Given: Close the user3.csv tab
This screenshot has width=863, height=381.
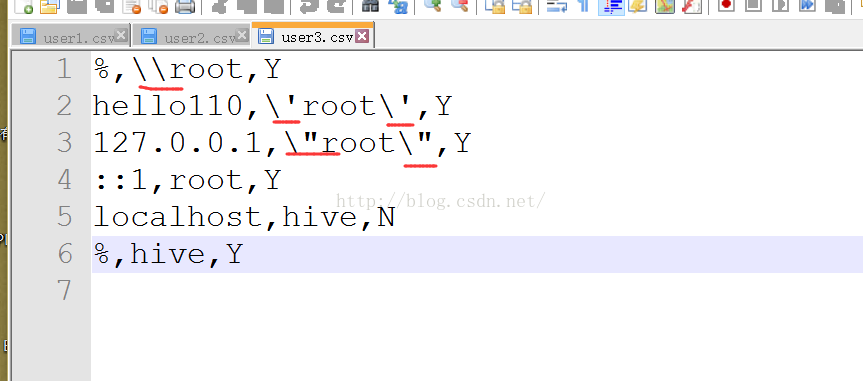Looking at the screenshot, I should click(x=362, y=36).
